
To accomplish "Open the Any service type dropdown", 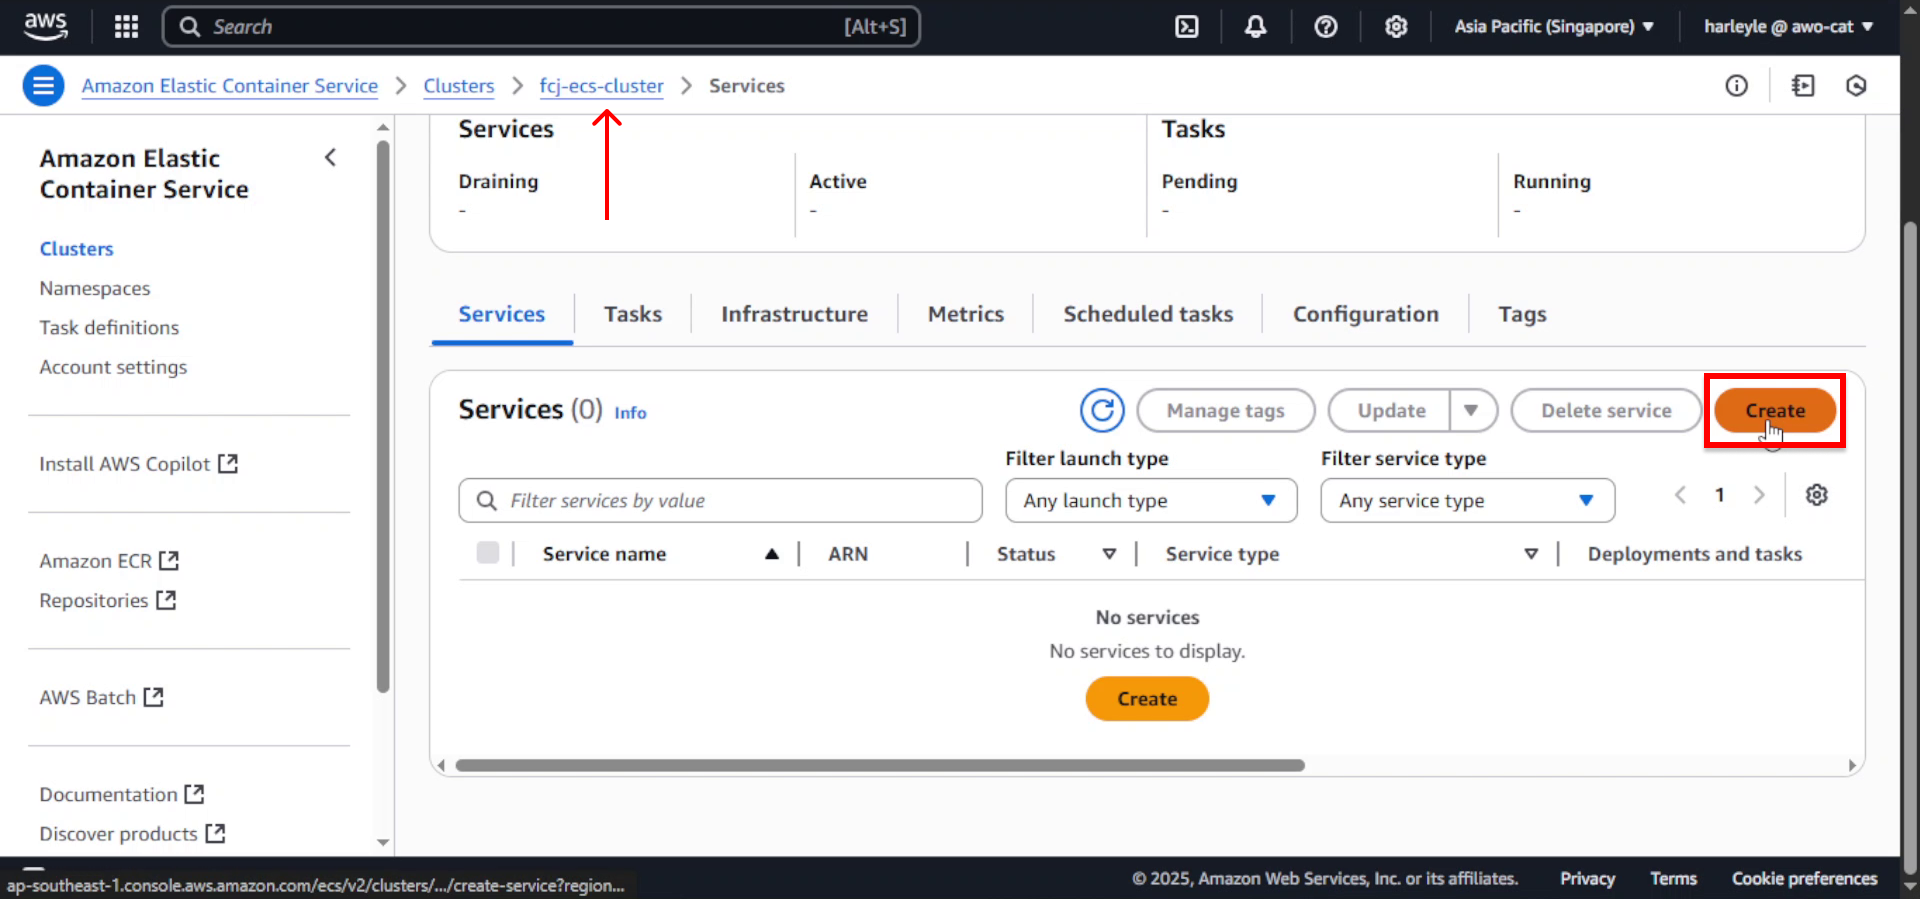I will (1467, 500).
